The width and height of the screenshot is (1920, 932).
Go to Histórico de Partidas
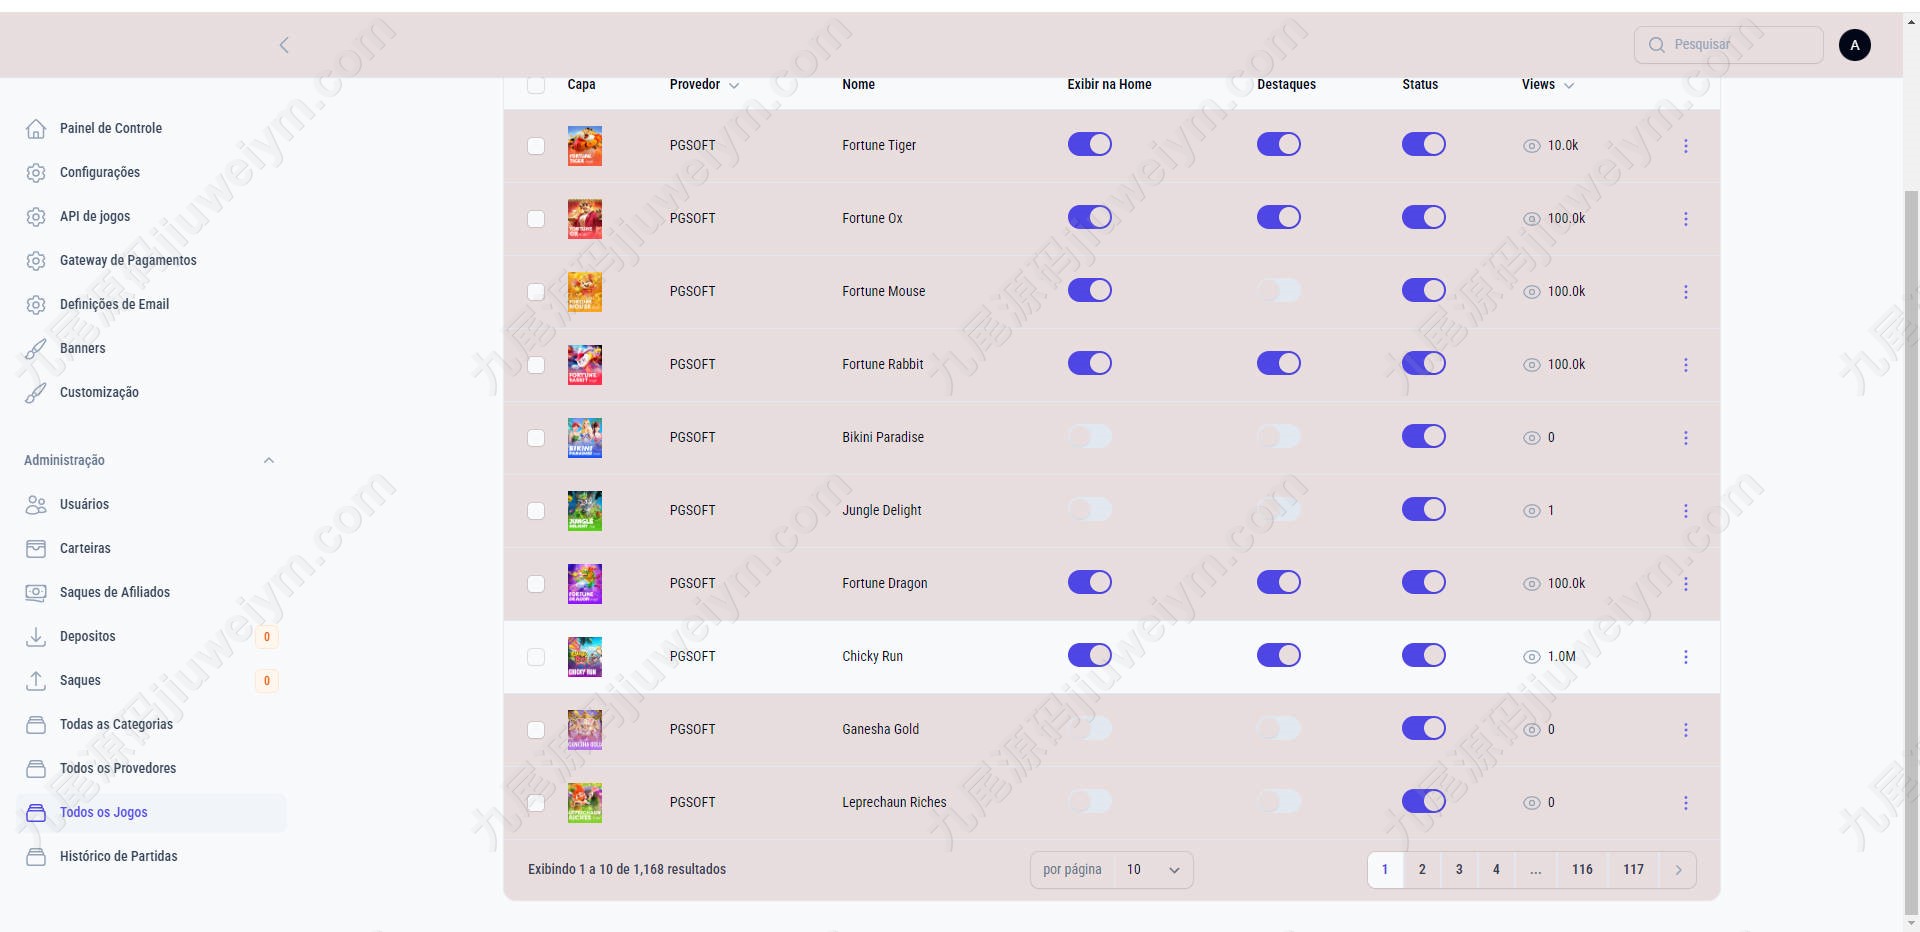tap(119, 856)
